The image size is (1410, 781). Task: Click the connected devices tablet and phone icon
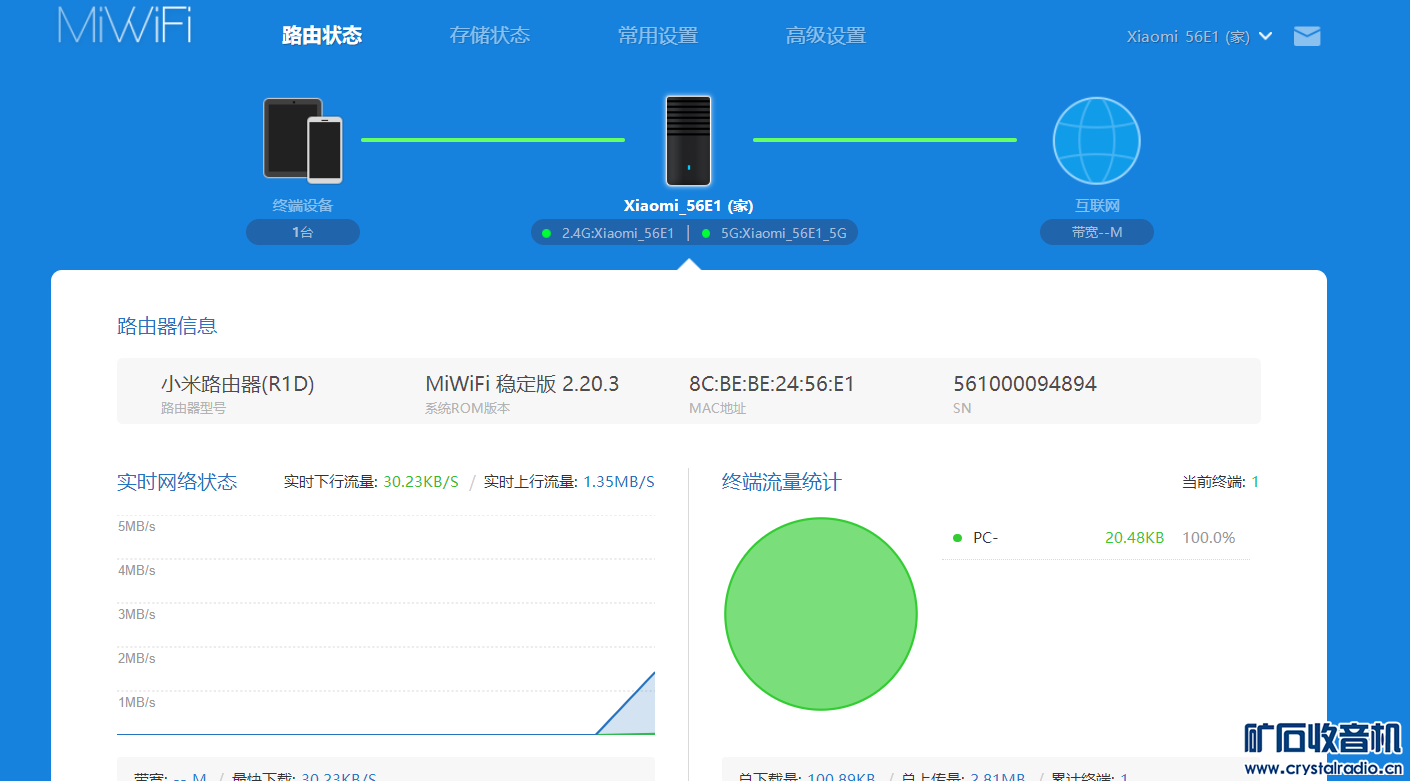point(303,140)
